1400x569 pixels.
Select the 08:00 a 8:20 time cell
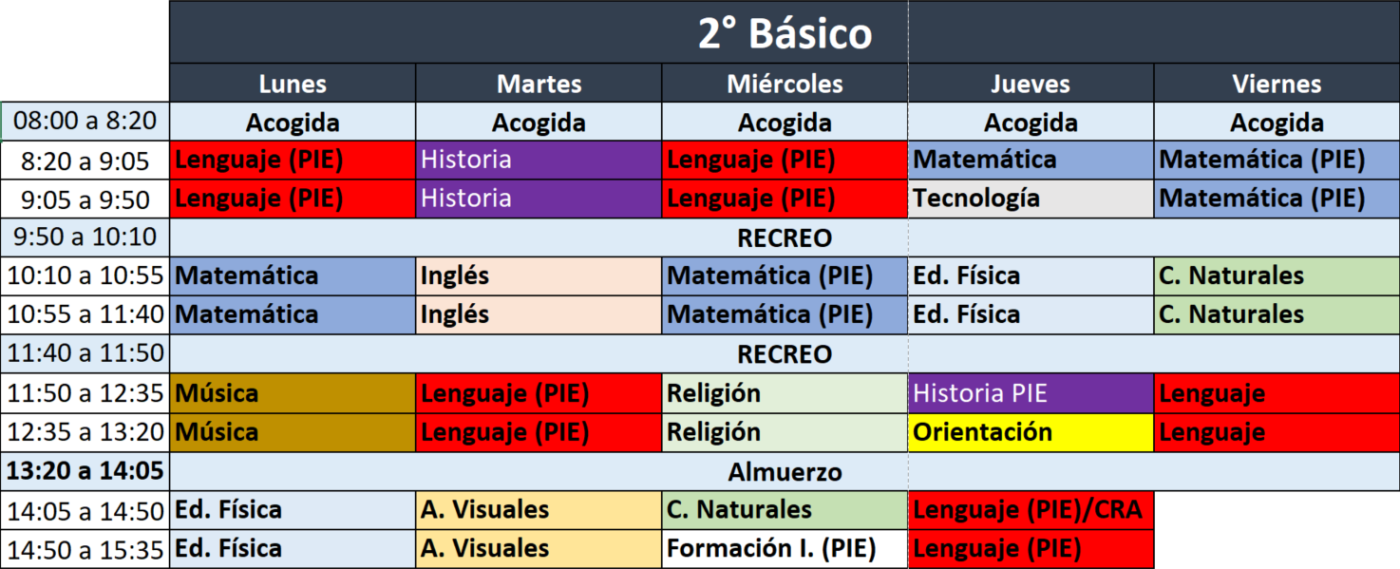tap(85, 123)
